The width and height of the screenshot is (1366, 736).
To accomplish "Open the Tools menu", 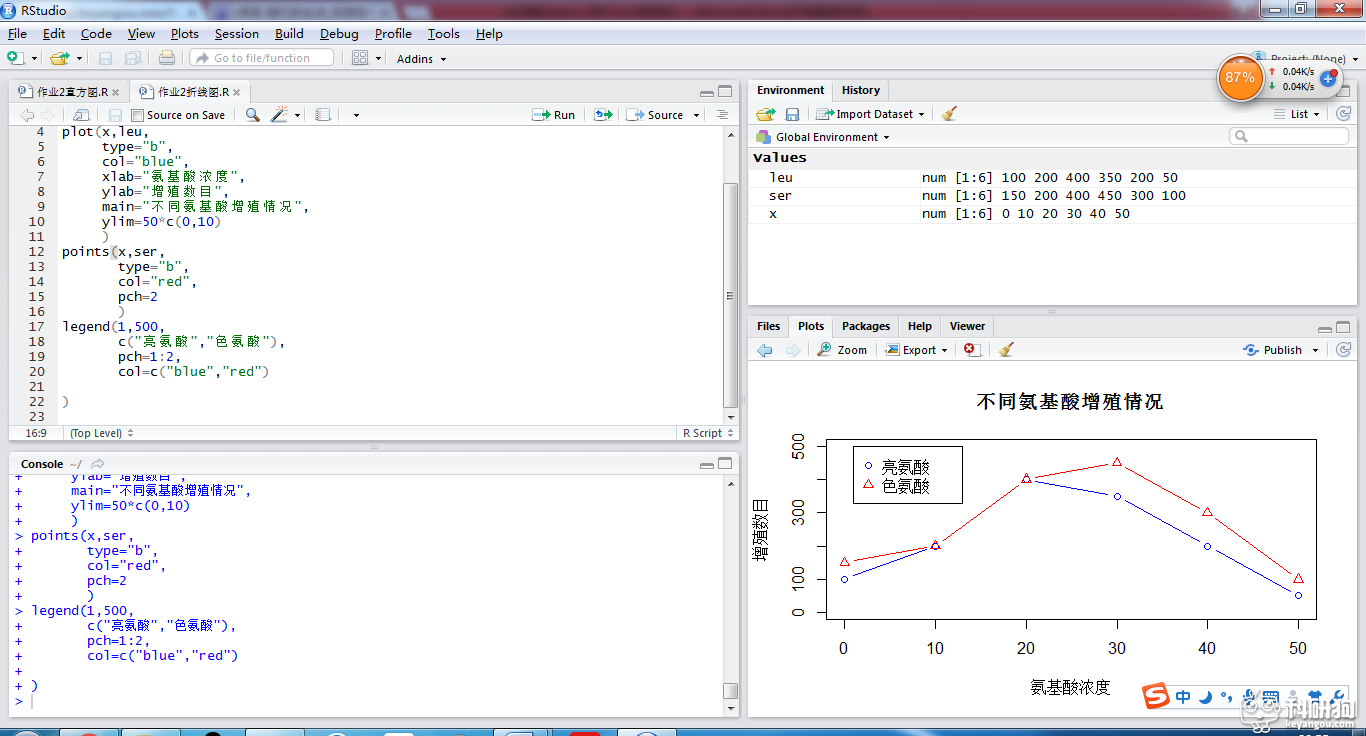I will point(444,33).
